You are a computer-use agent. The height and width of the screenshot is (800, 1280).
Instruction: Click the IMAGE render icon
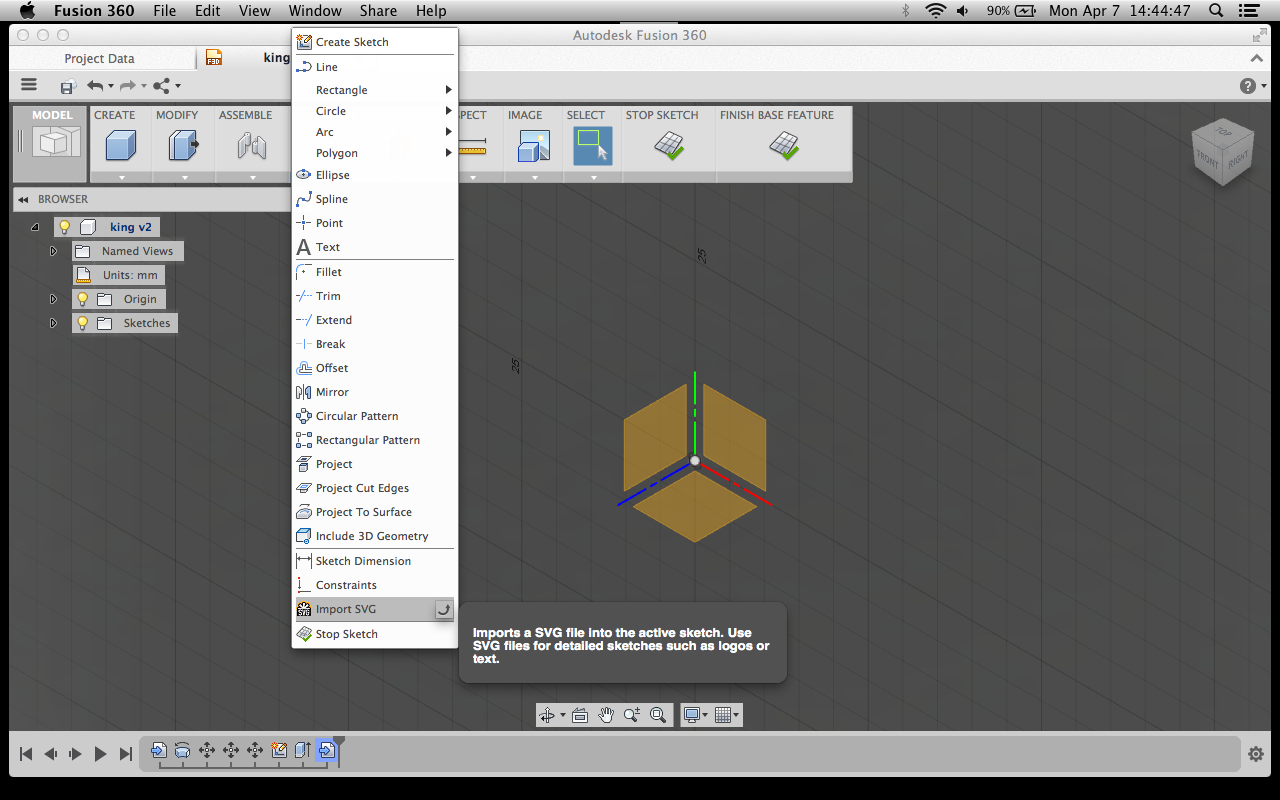(x=533, y=146)
